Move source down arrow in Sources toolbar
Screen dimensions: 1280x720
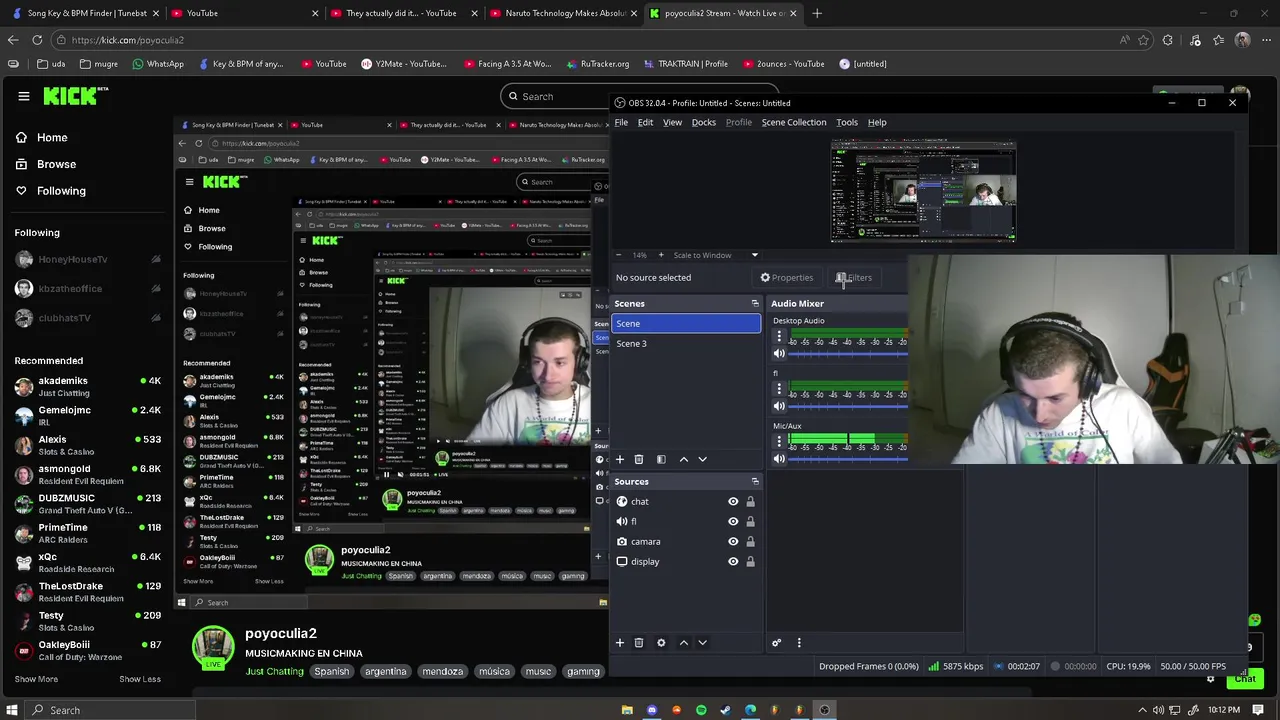(702, 643)
